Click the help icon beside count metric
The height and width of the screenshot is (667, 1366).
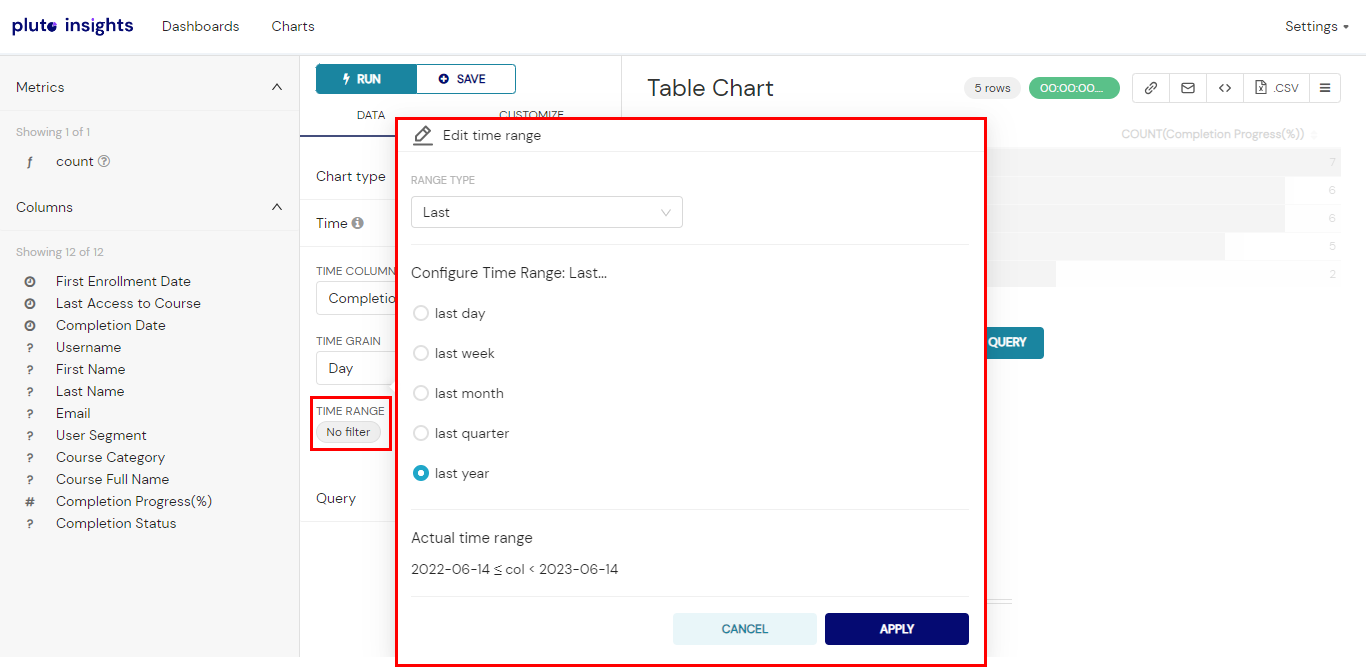pyautogui.click(x=104, y=161)
